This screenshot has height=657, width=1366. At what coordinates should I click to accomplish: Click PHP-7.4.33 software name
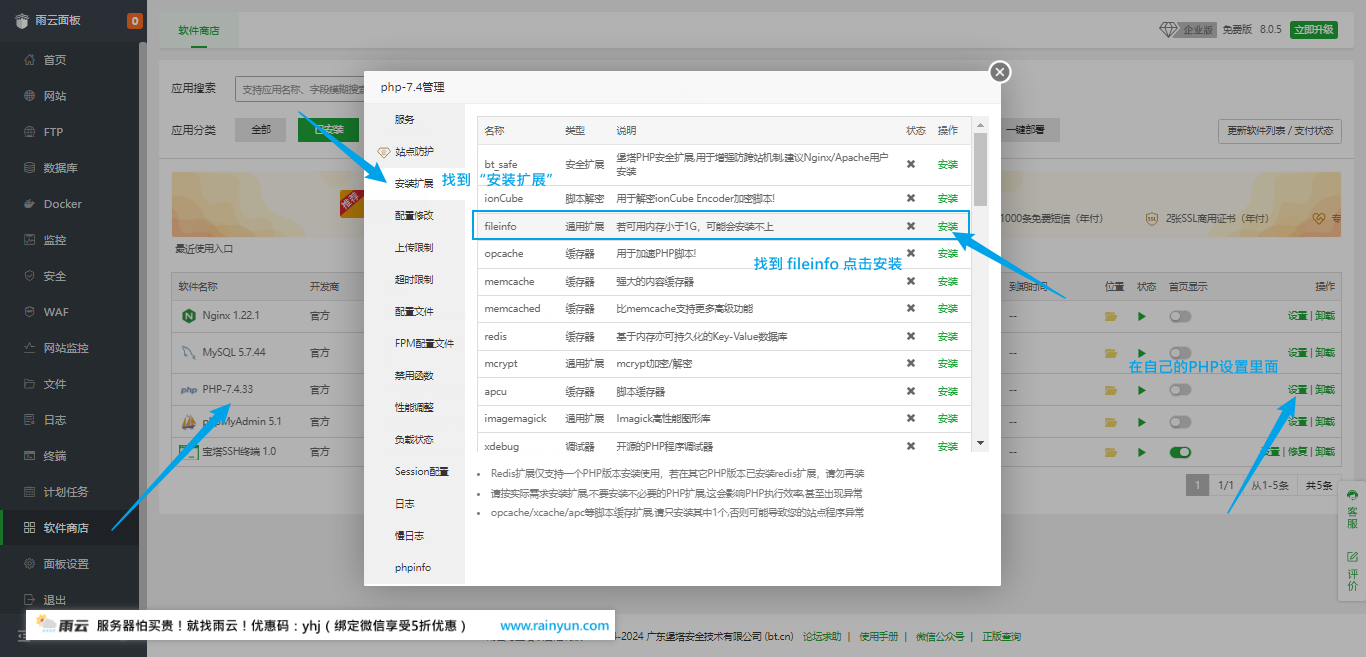click(x=227, y=389)
